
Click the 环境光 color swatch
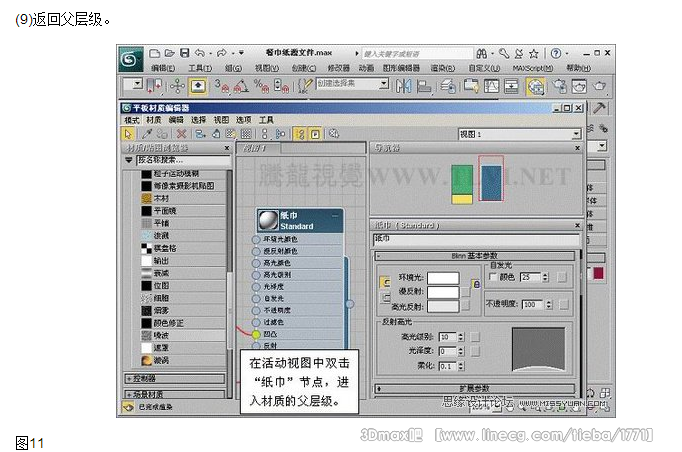(x=443, y=278)
